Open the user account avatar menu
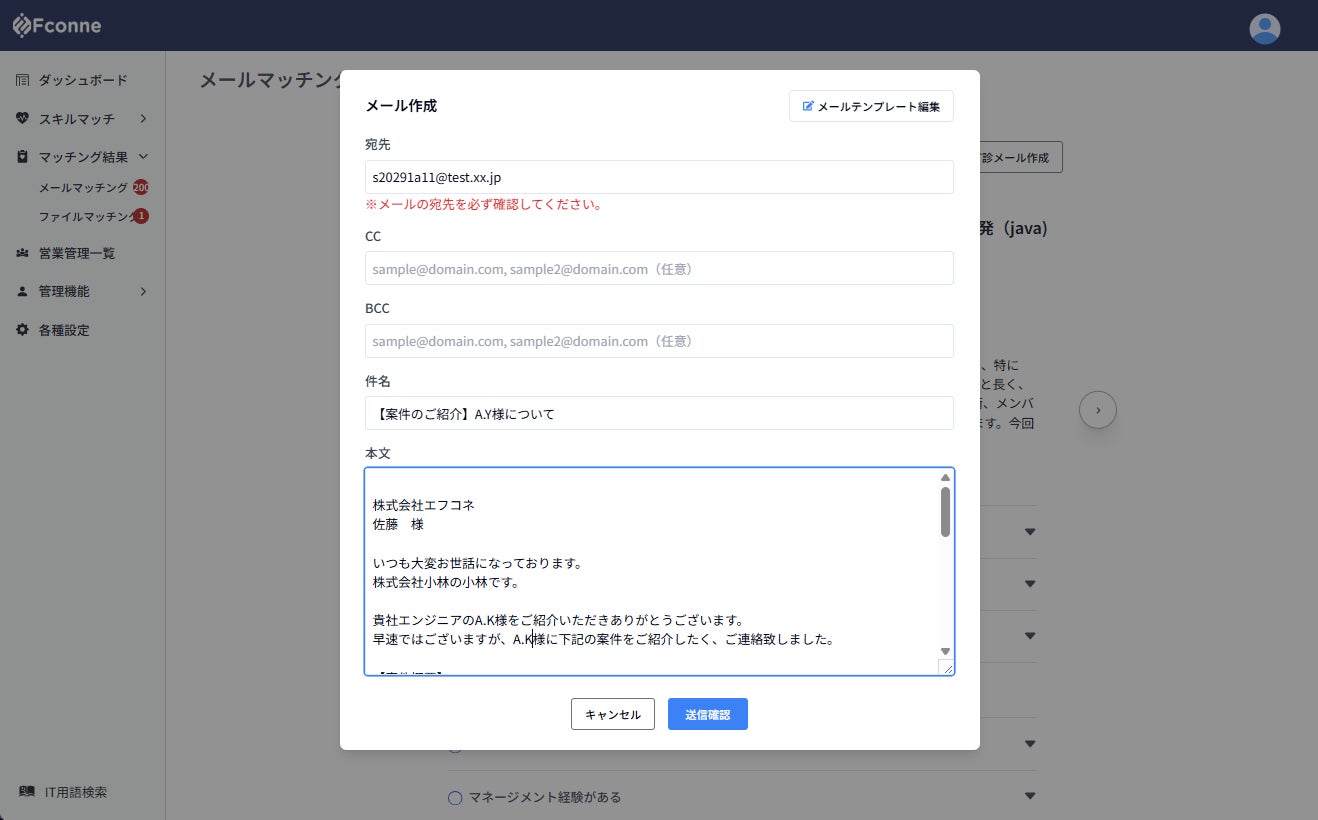Screen dimensions: 1318x820 [1265, 28]
